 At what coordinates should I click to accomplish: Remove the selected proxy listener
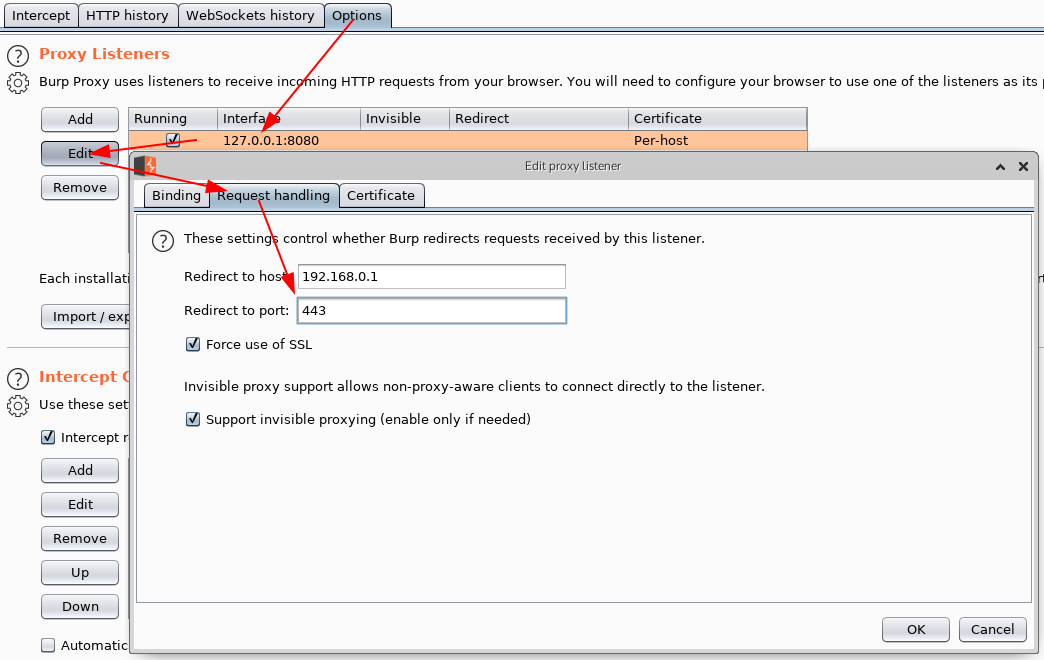80,188
